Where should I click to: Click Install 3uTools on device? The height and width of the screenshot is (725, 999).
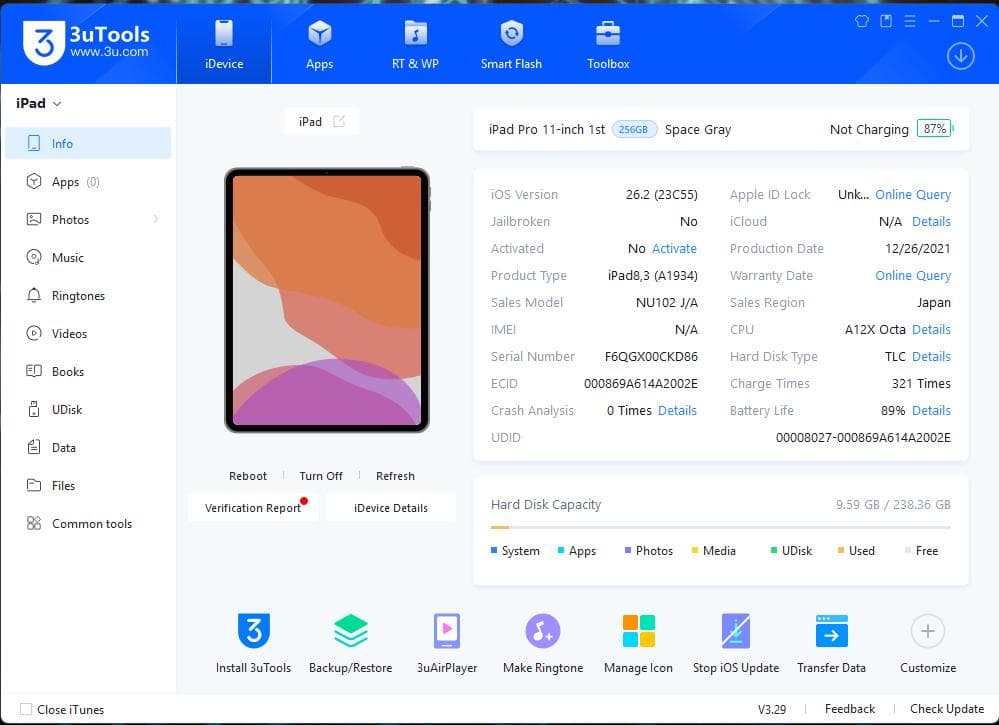[253, 640]
